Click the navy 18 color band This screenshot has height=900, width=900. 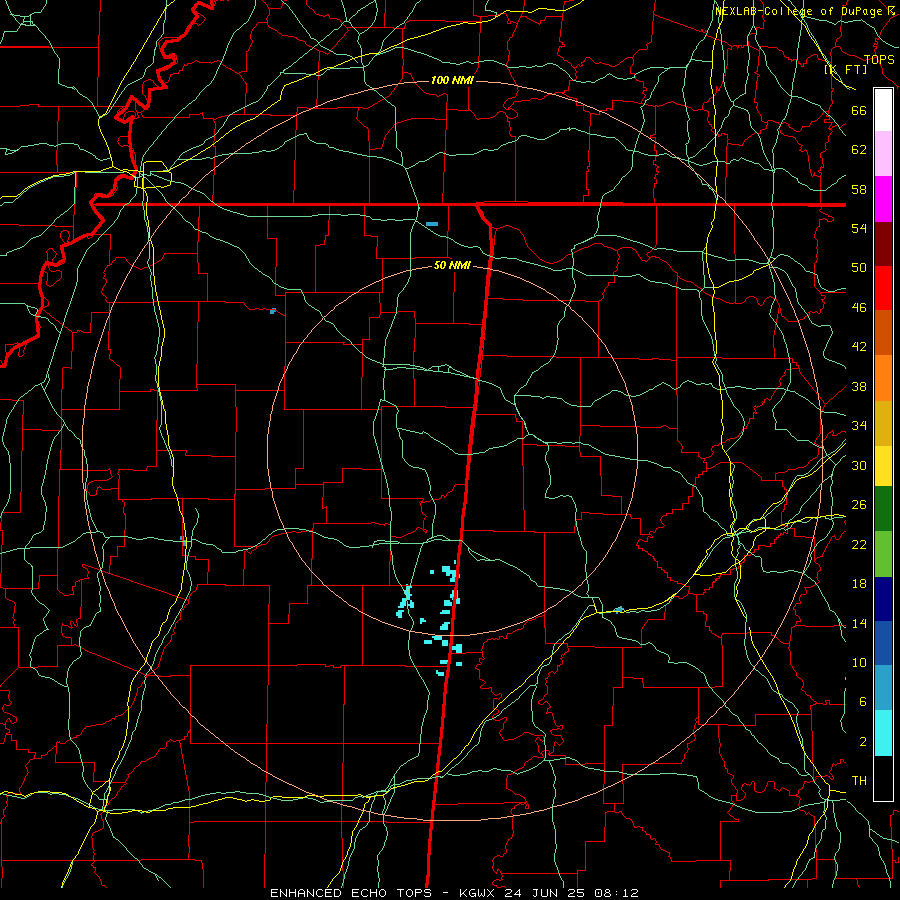[x=883, y=599]
